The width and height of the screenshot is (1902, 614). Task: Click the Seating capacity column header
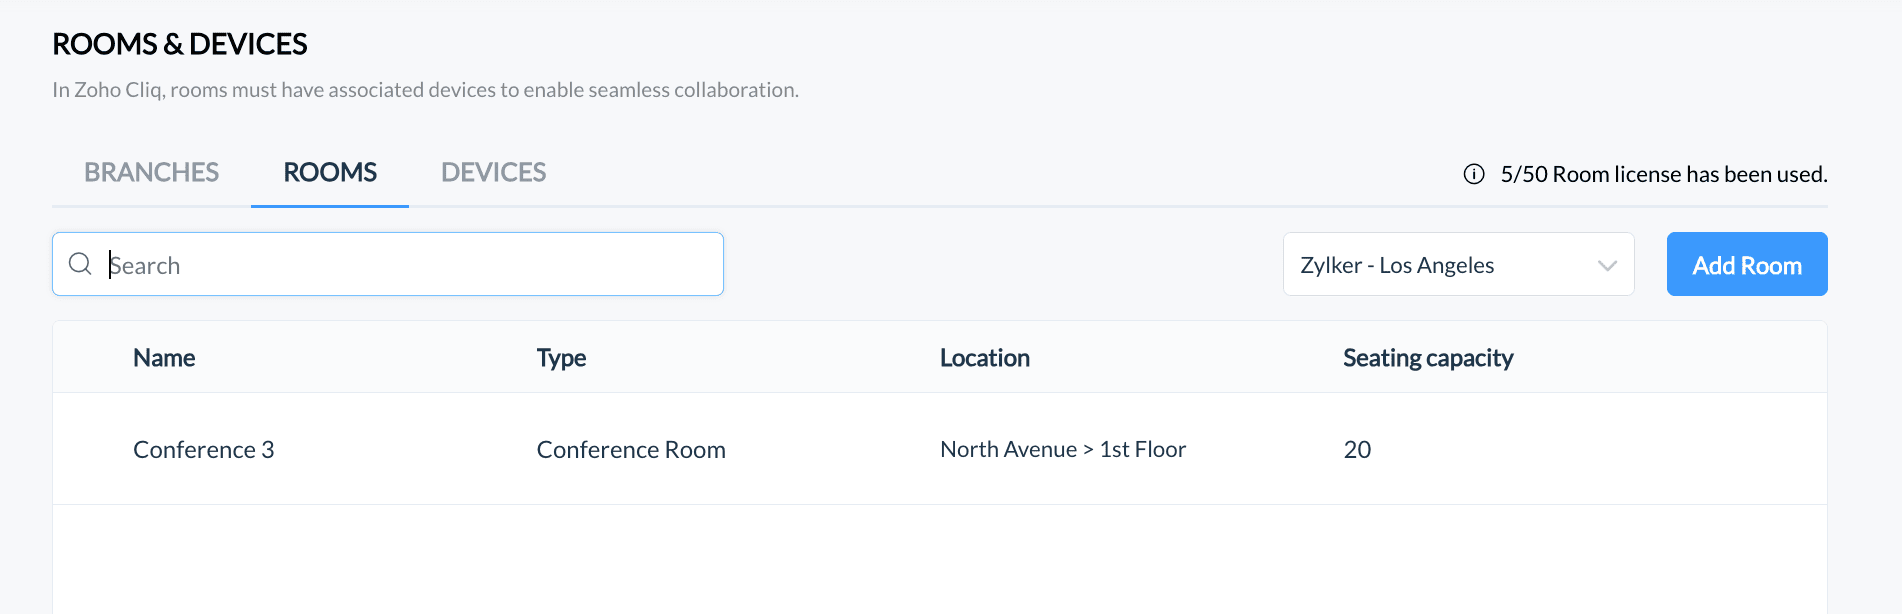1428,358
